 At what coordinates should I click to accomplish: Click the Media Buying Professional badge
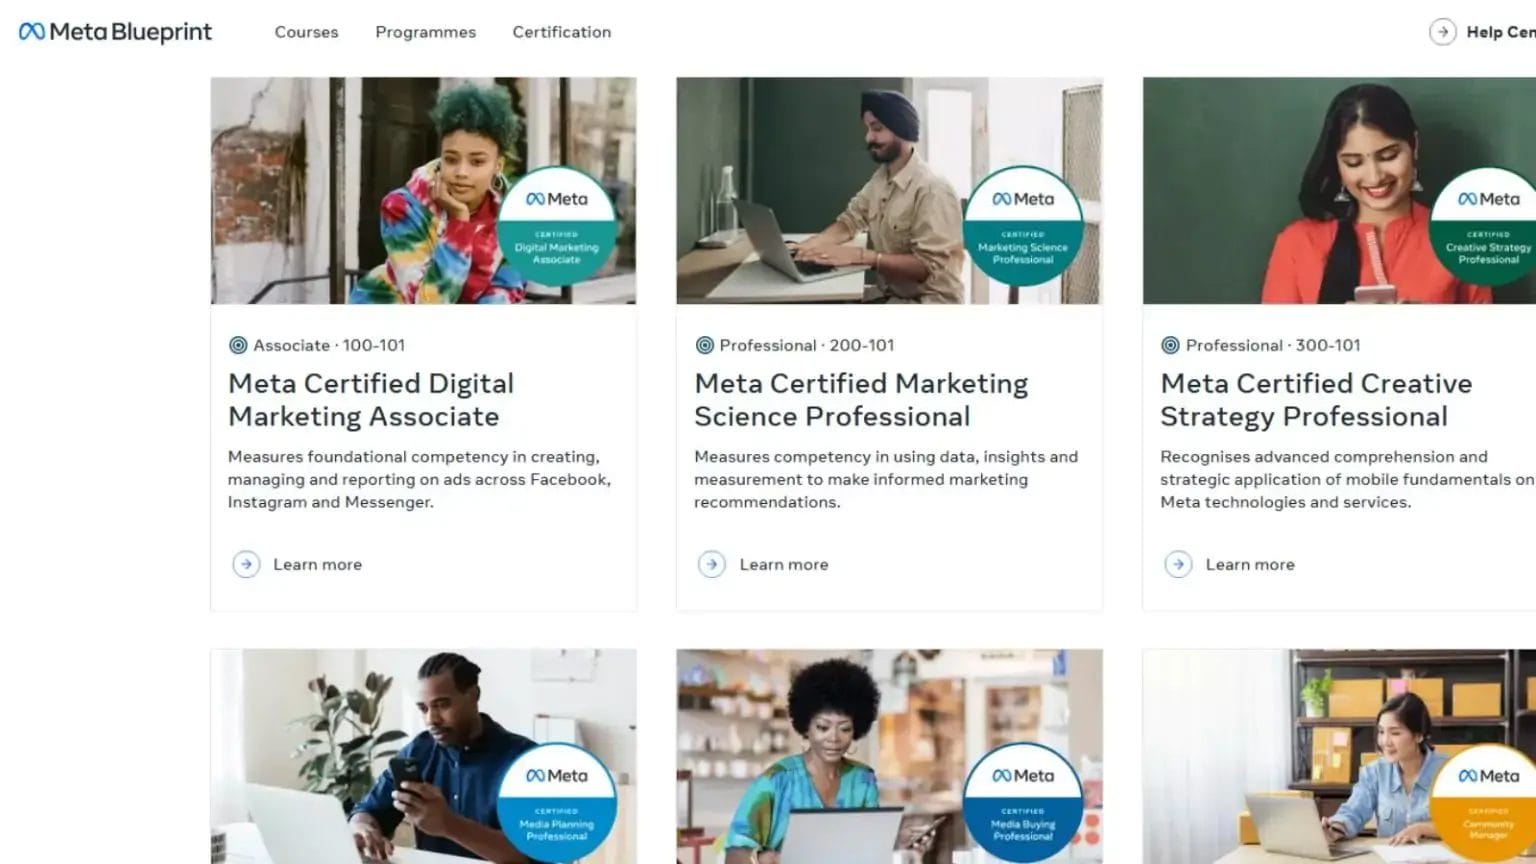1022,802
